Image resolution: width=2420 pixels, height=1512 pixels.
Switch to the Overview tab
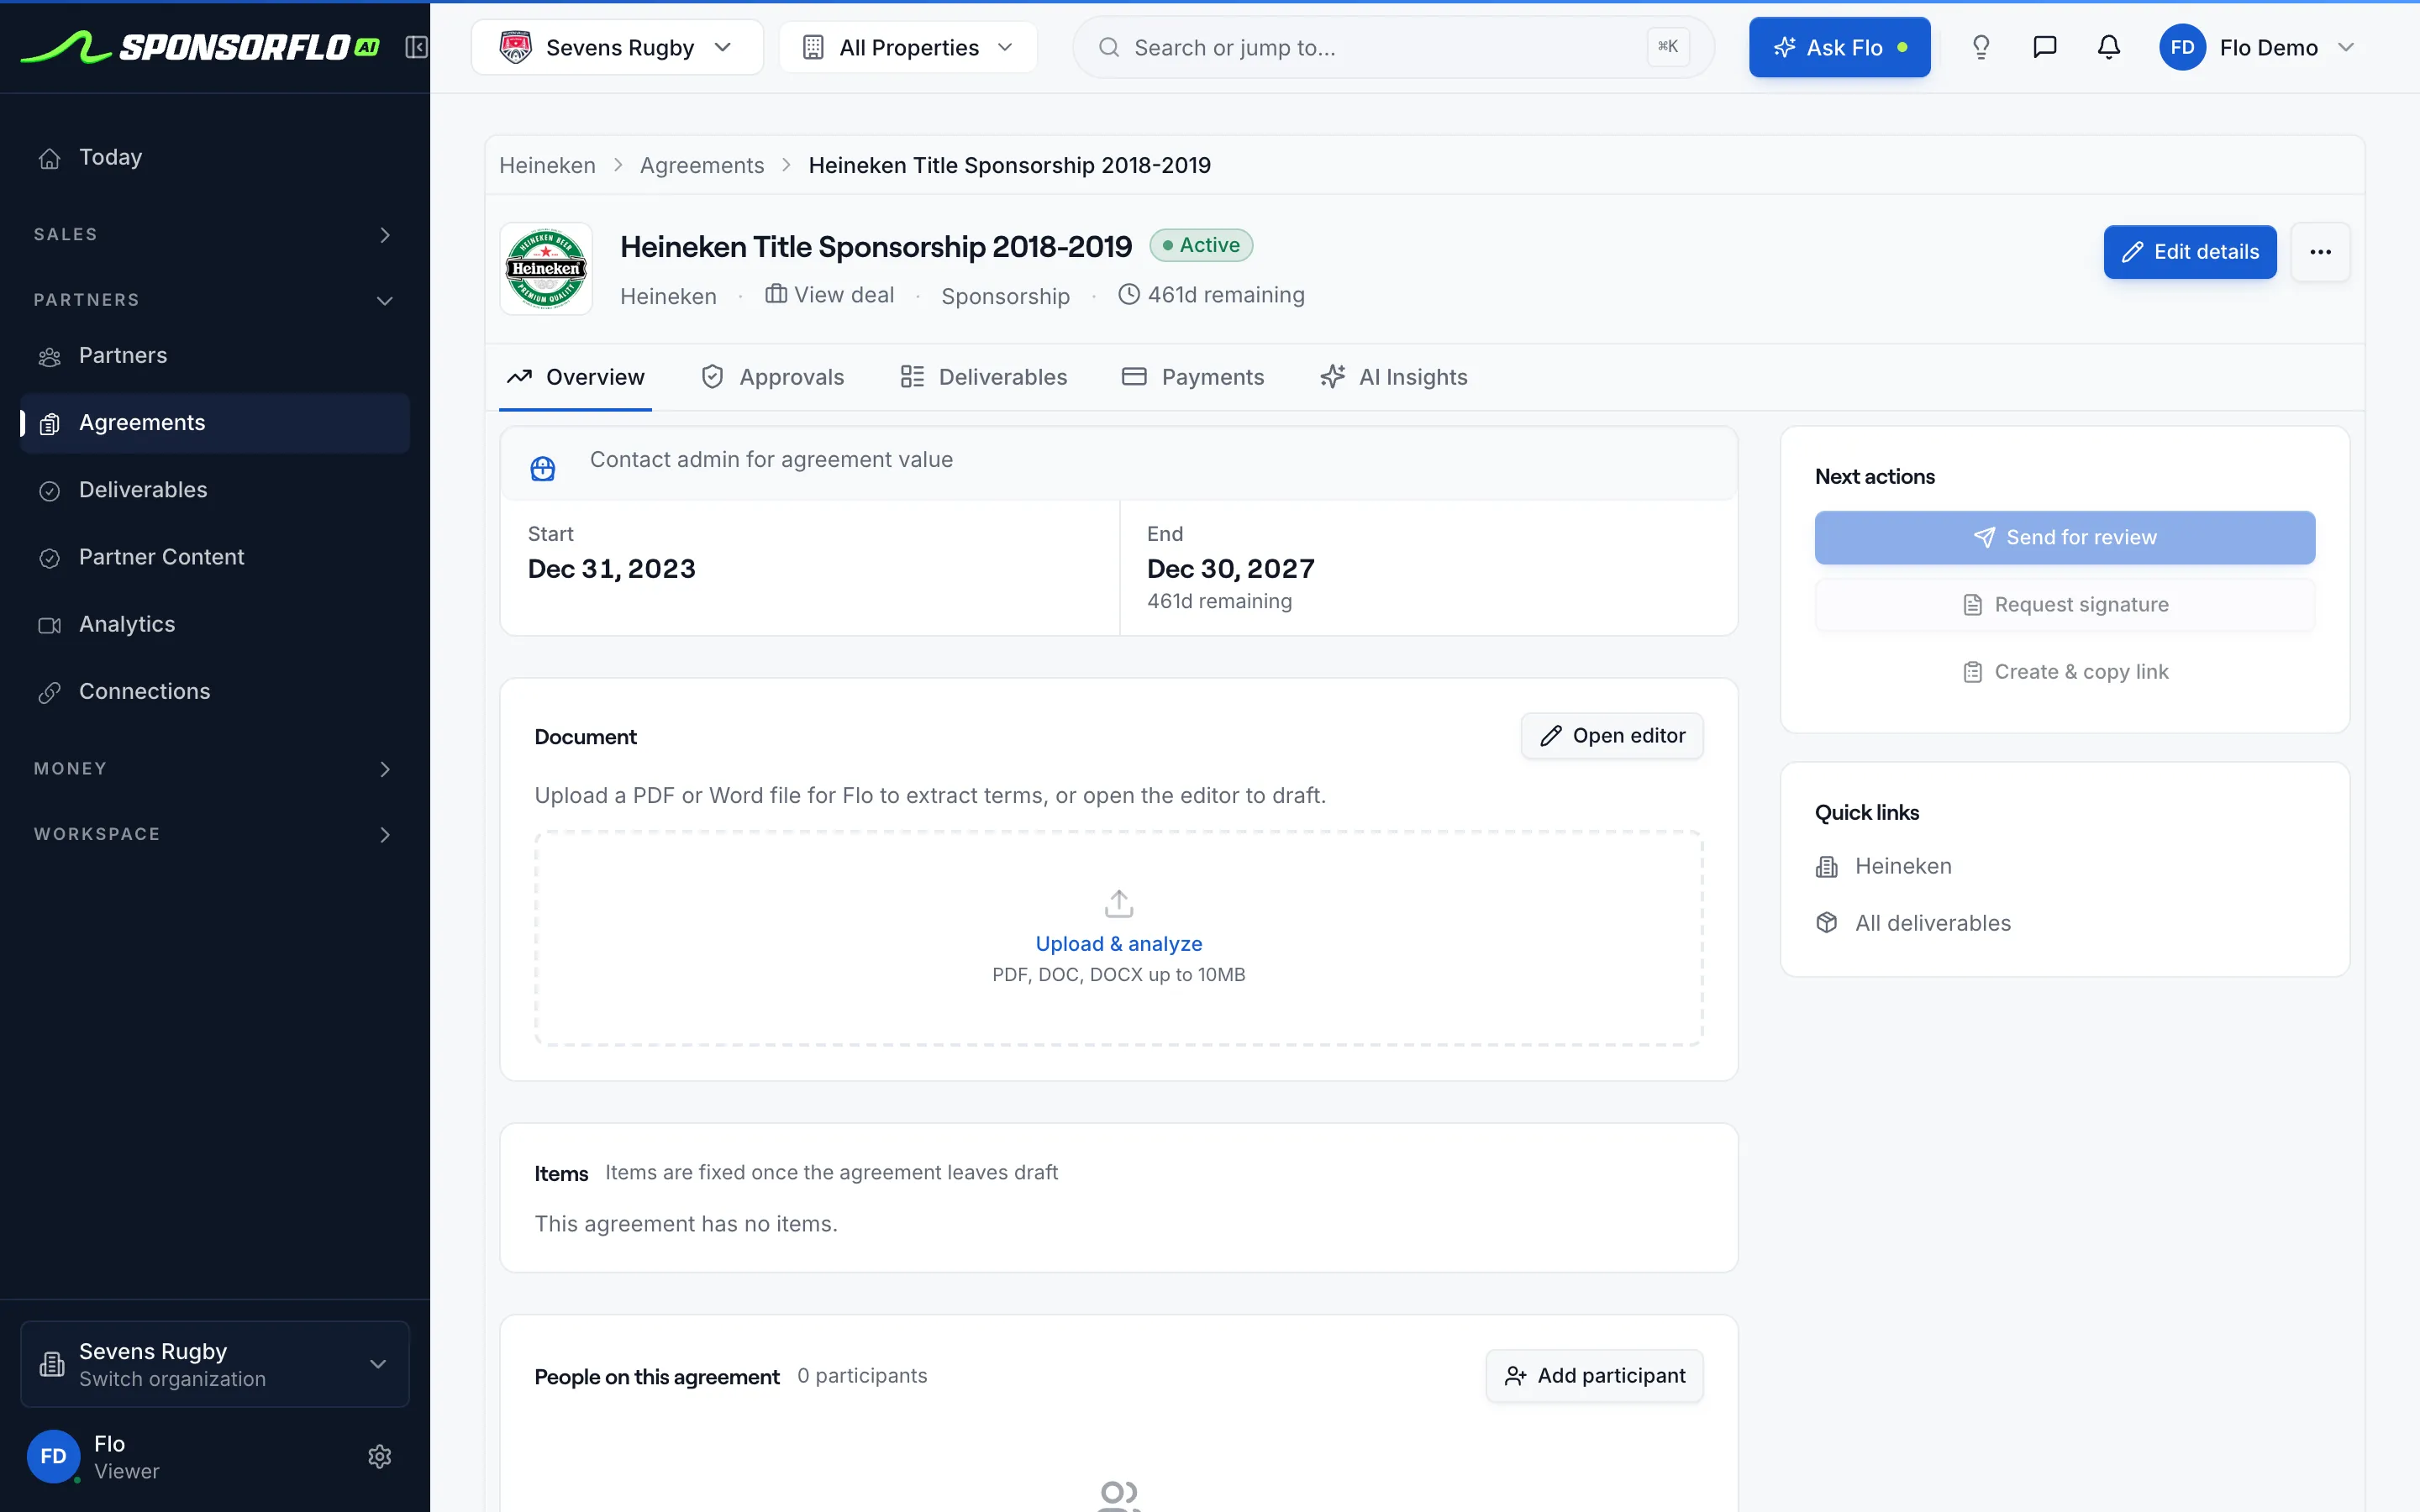point(575,377)
